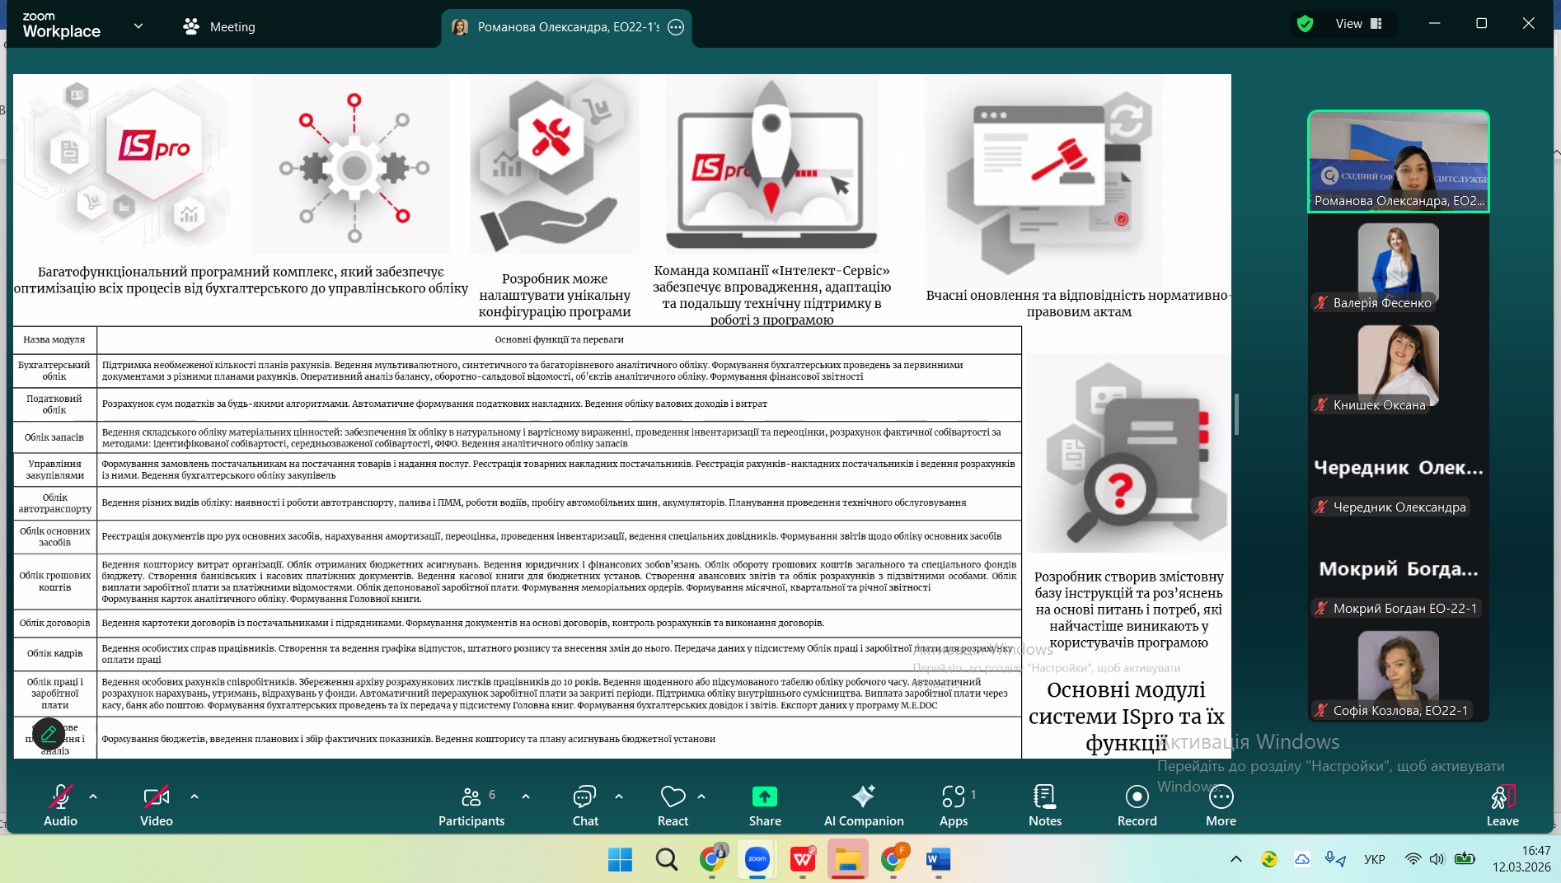This screenshot has height=883, width=1561.
Task: Unmute microphone with the Audio button
Action: point(60,805)
